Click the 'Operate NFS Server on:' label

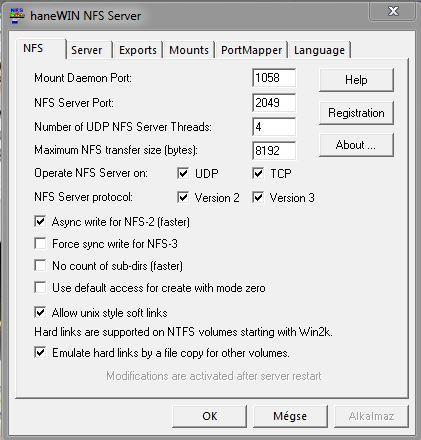91,173
